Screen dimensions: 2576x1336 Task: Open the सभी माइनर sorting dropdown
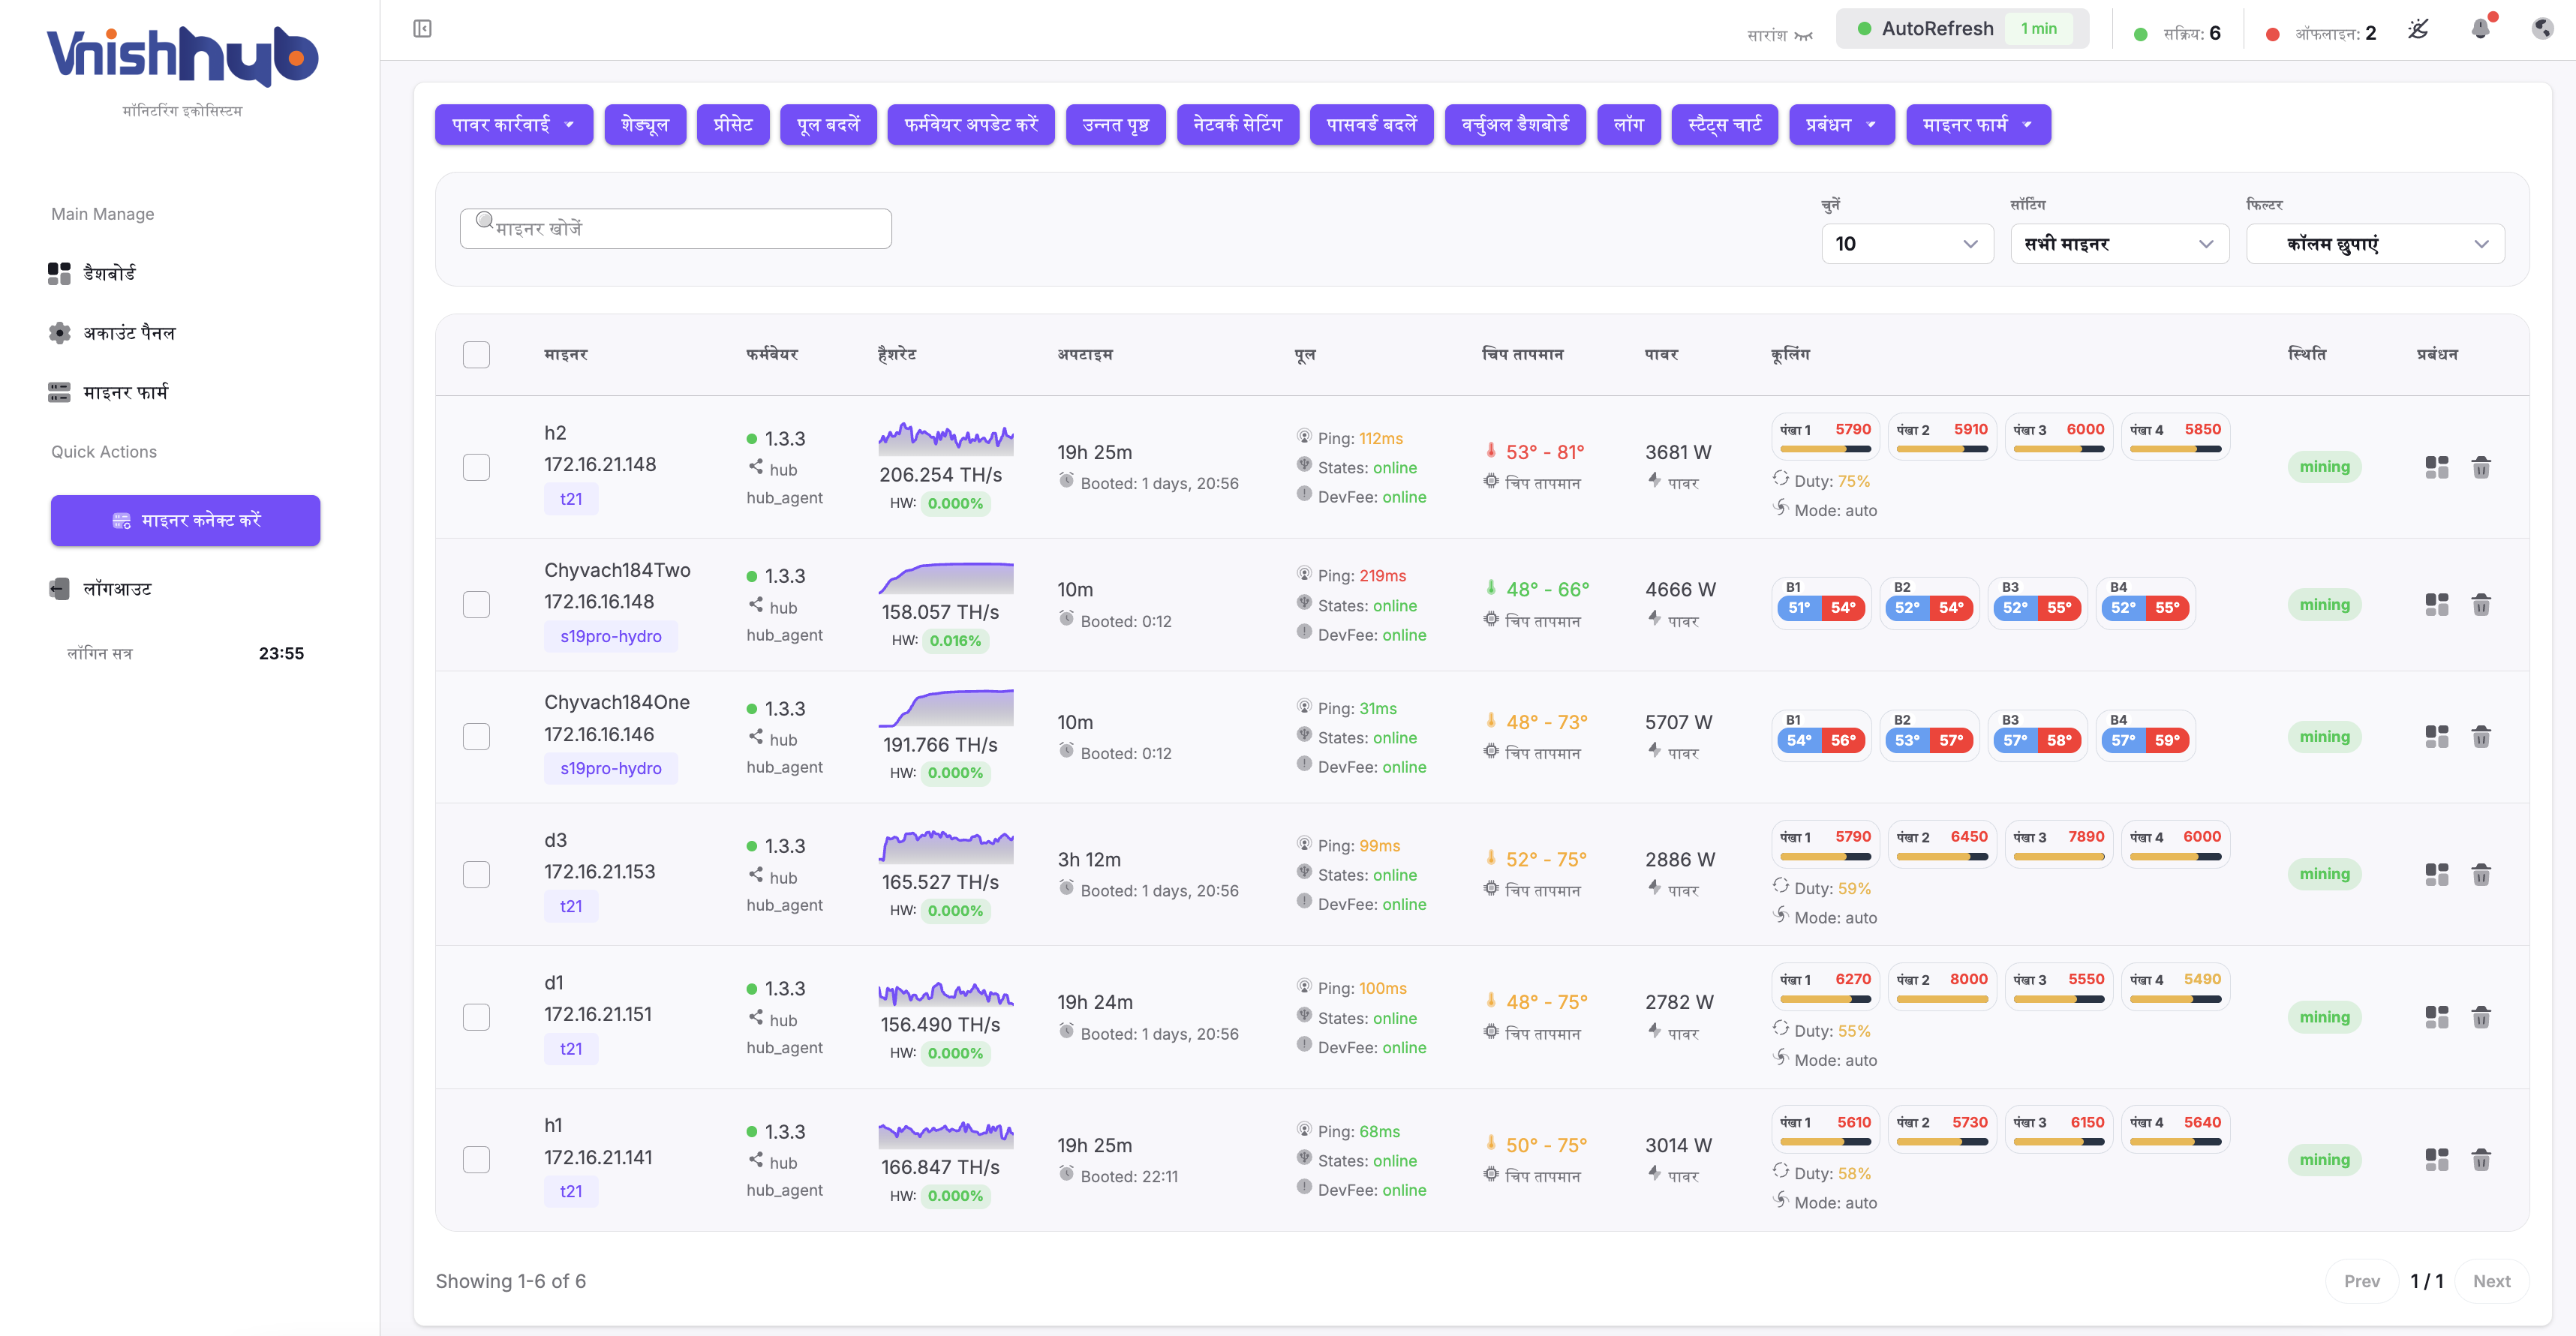(x=2119, y=244)
